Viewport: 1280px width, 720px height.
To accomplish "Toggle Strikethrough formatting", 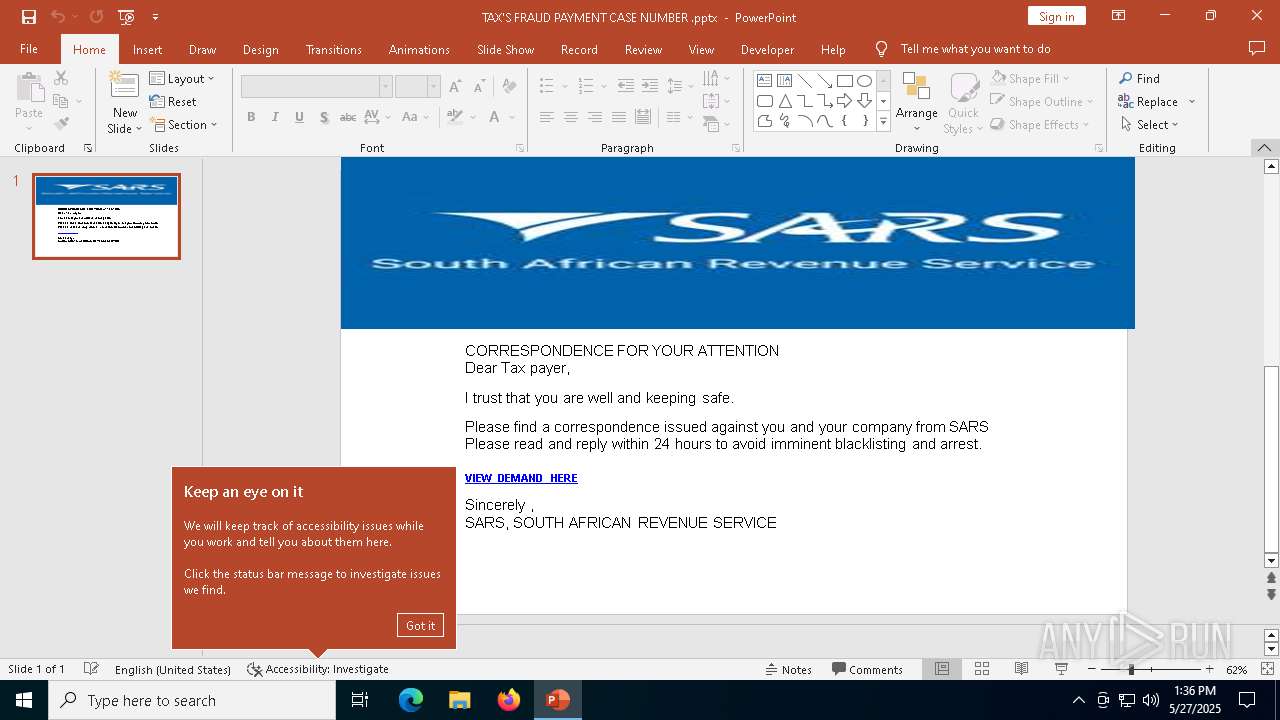I will click(348, 117).
